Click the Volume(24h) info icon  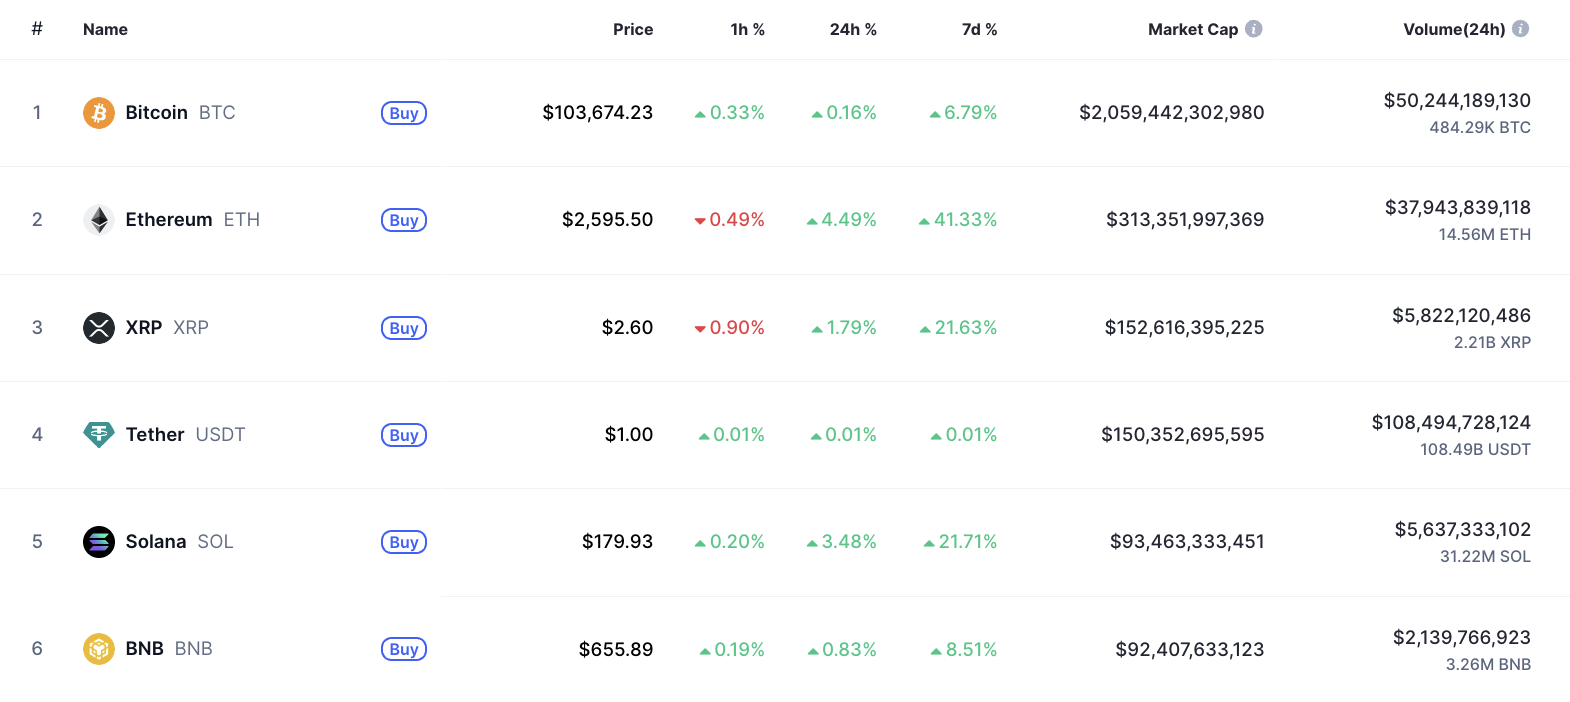(x=1520, y=29)
